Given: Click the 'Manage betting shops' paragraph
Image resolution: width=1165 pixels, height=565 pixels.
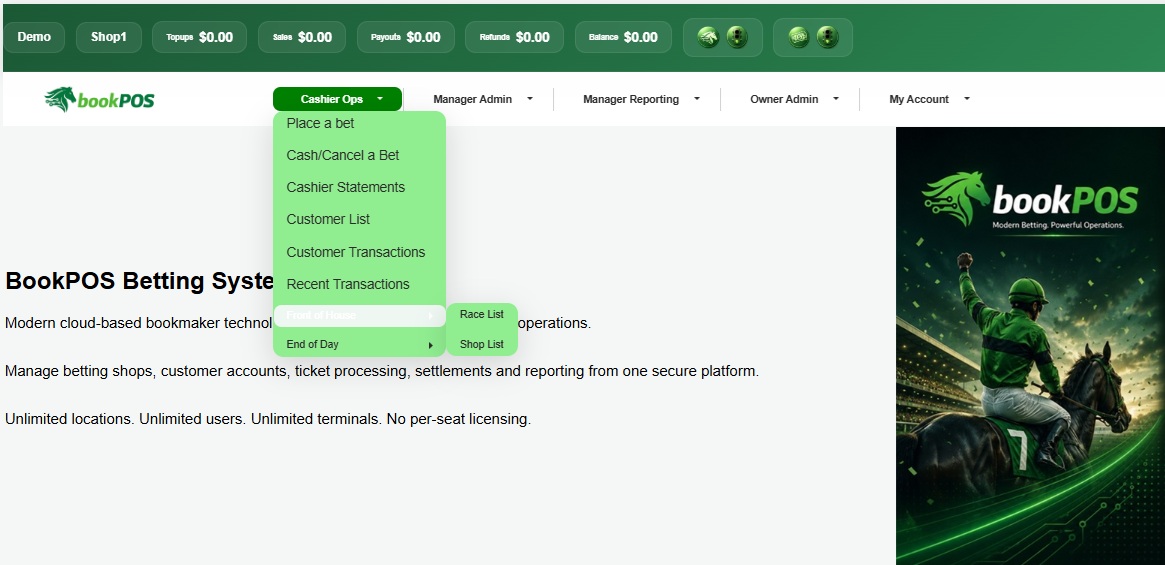Looking at the screenshot, I should click(382, 371).
